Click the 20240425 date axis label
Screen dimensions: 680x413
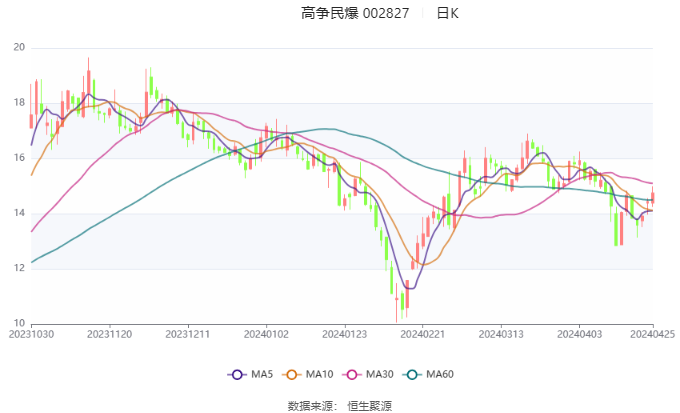pos(652,334)
